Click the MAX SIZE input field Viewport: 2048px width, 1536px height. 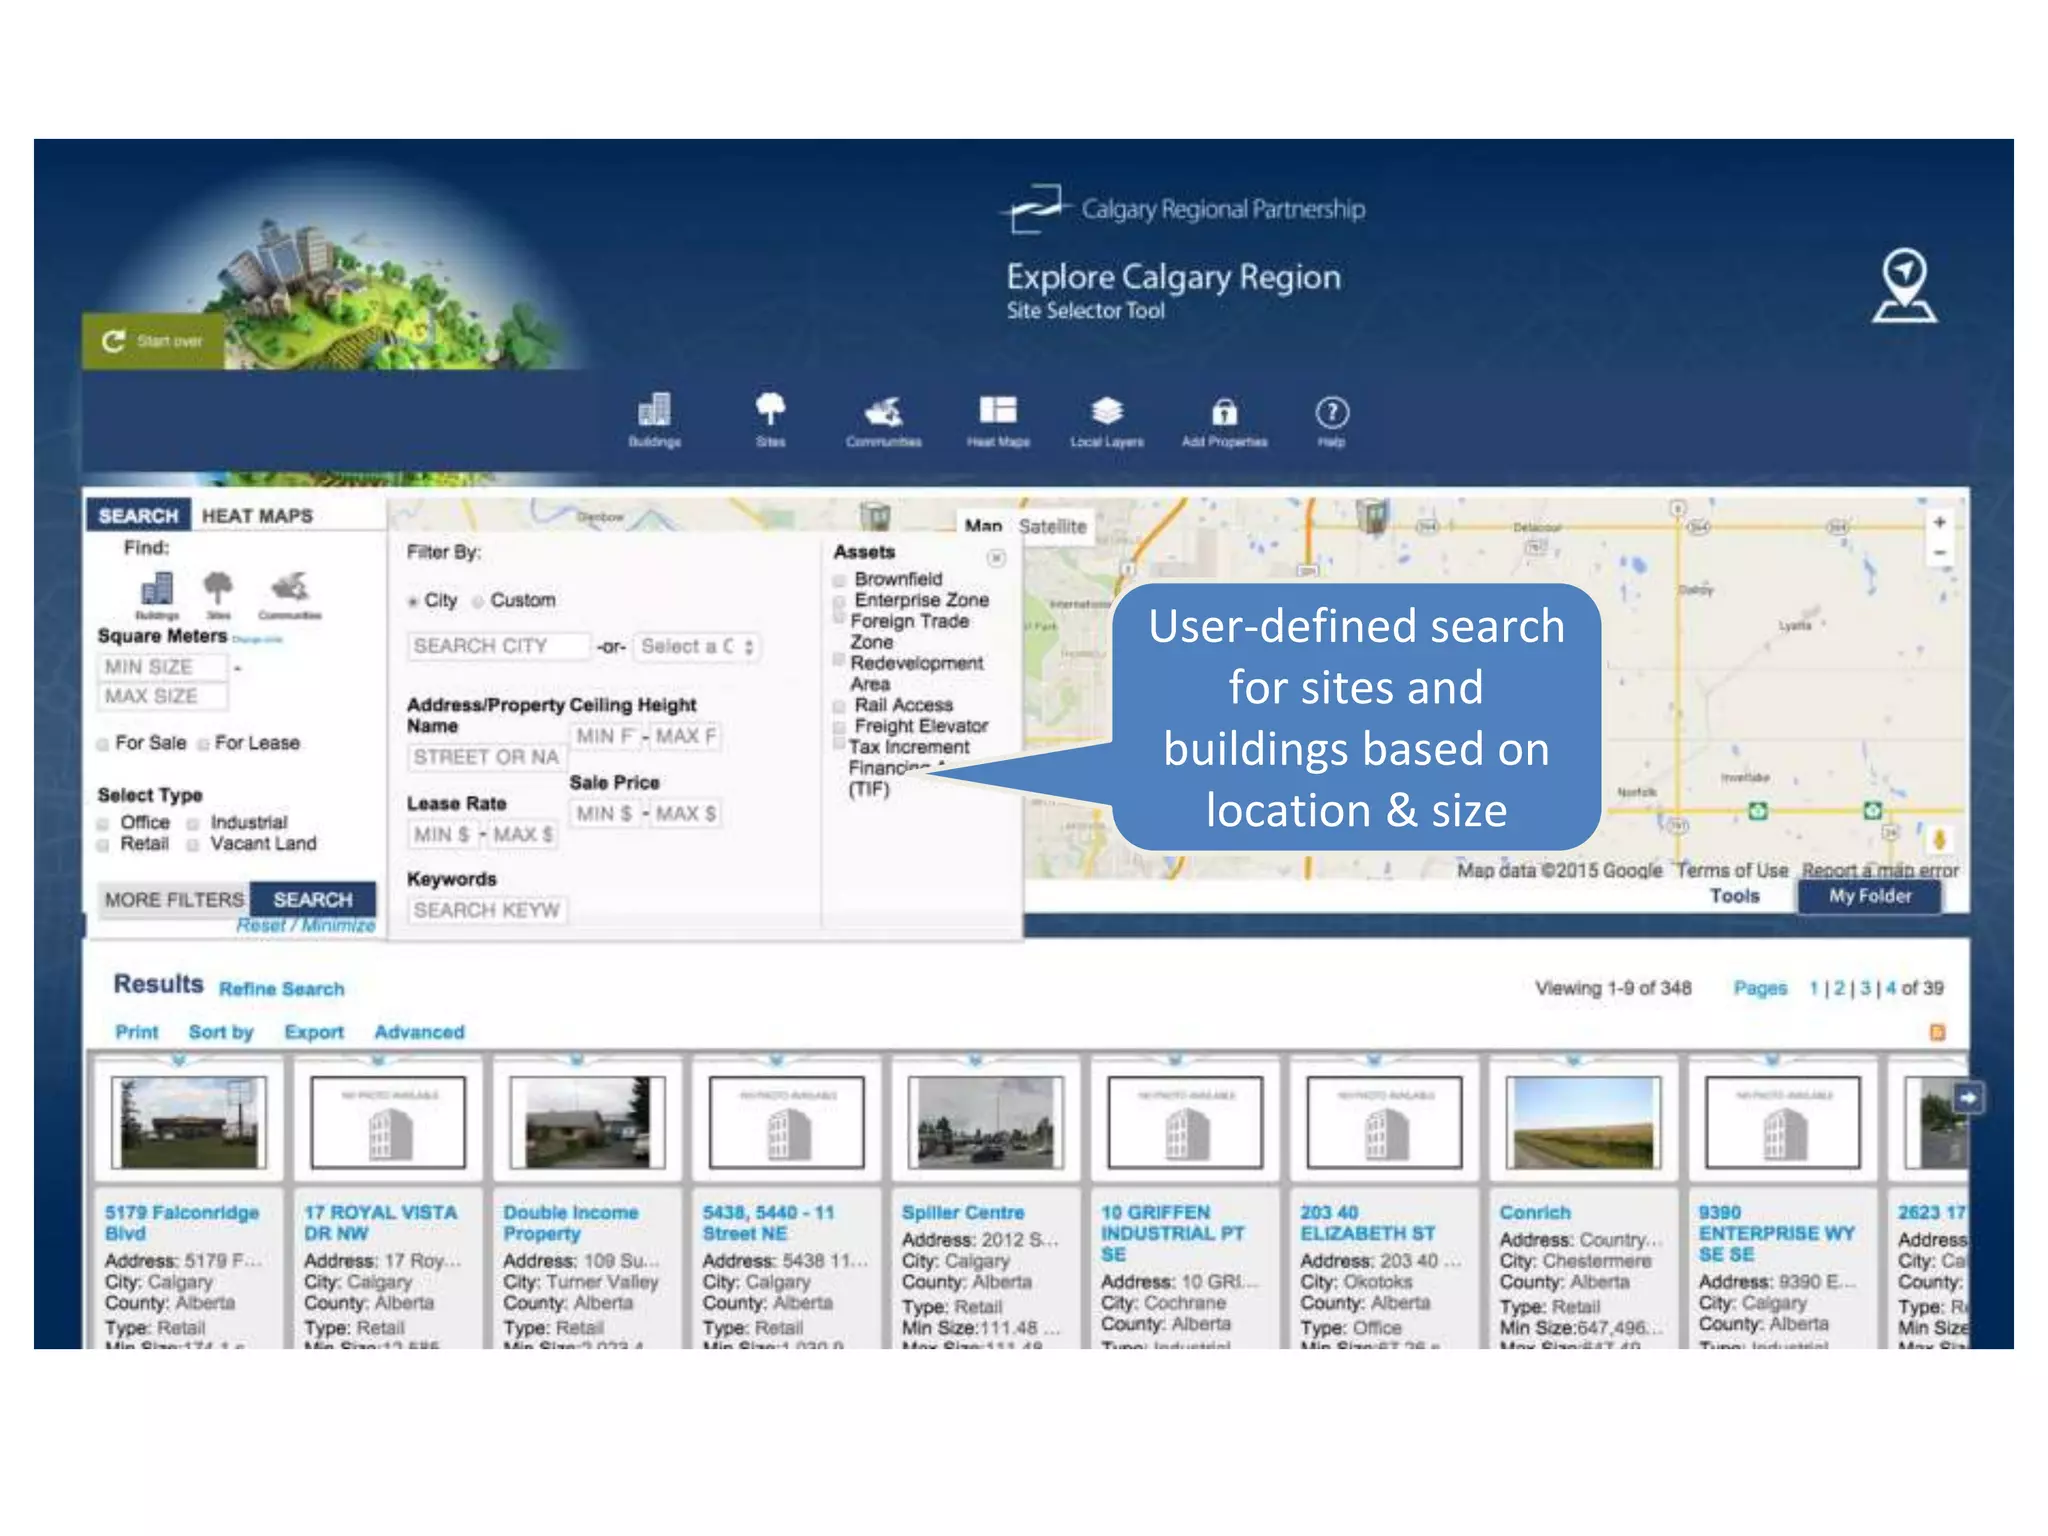point(162,696)
